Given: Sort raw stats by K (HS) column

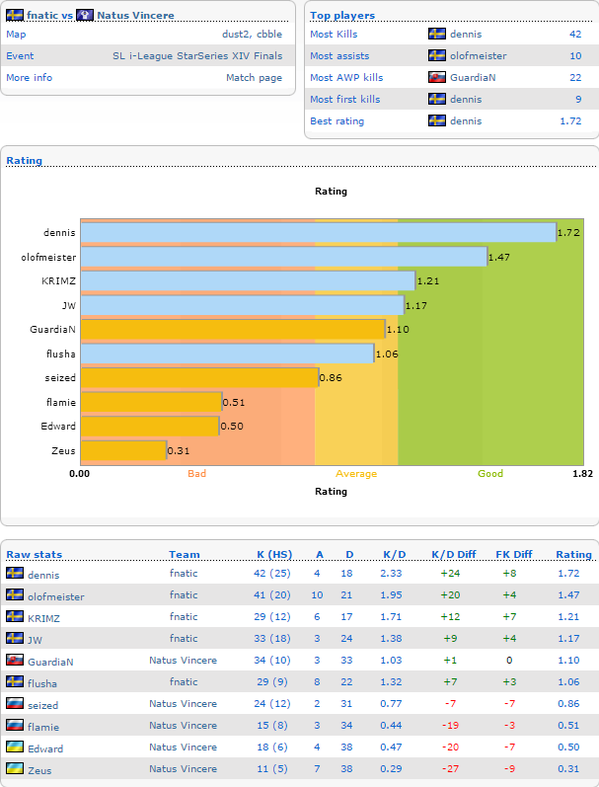Looking at the screenshot, I should [x=274, y=555].
